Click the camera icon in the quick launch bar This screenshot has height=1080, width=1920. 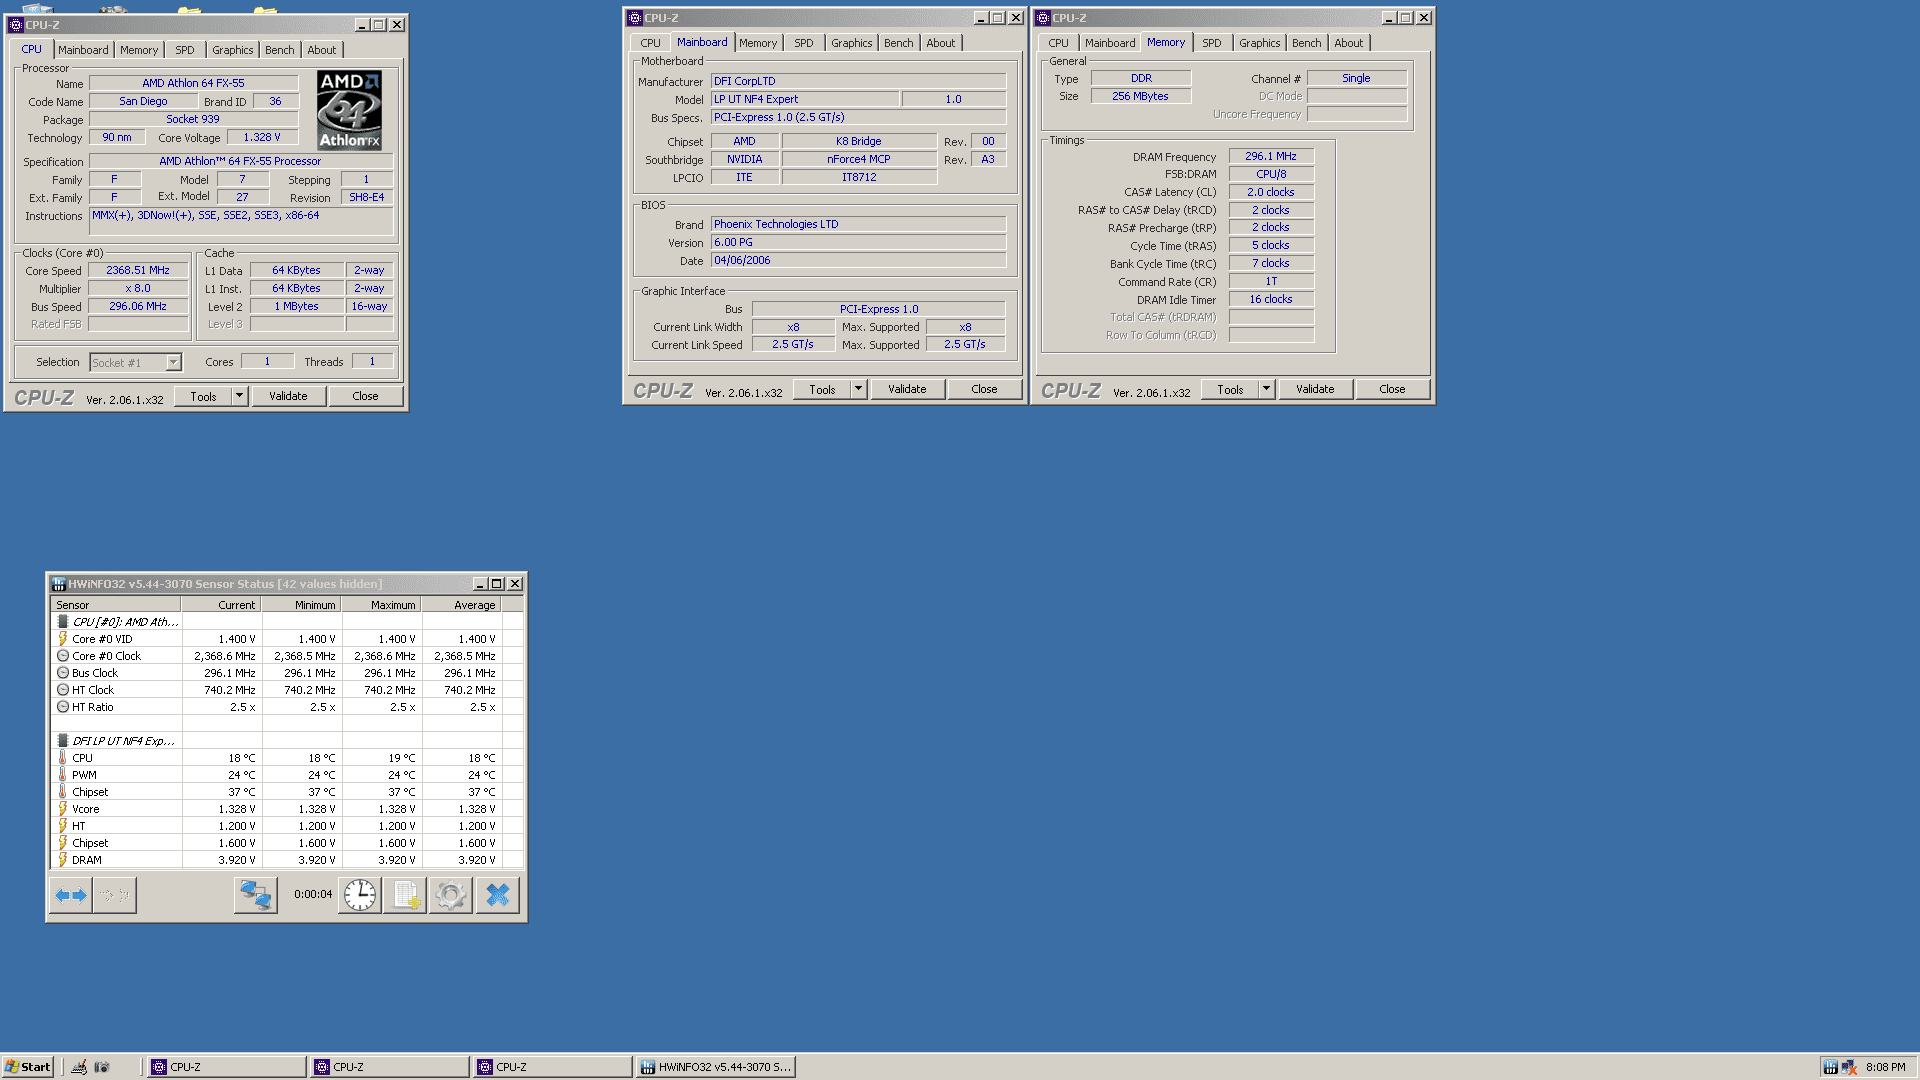tap(101, 1067)
